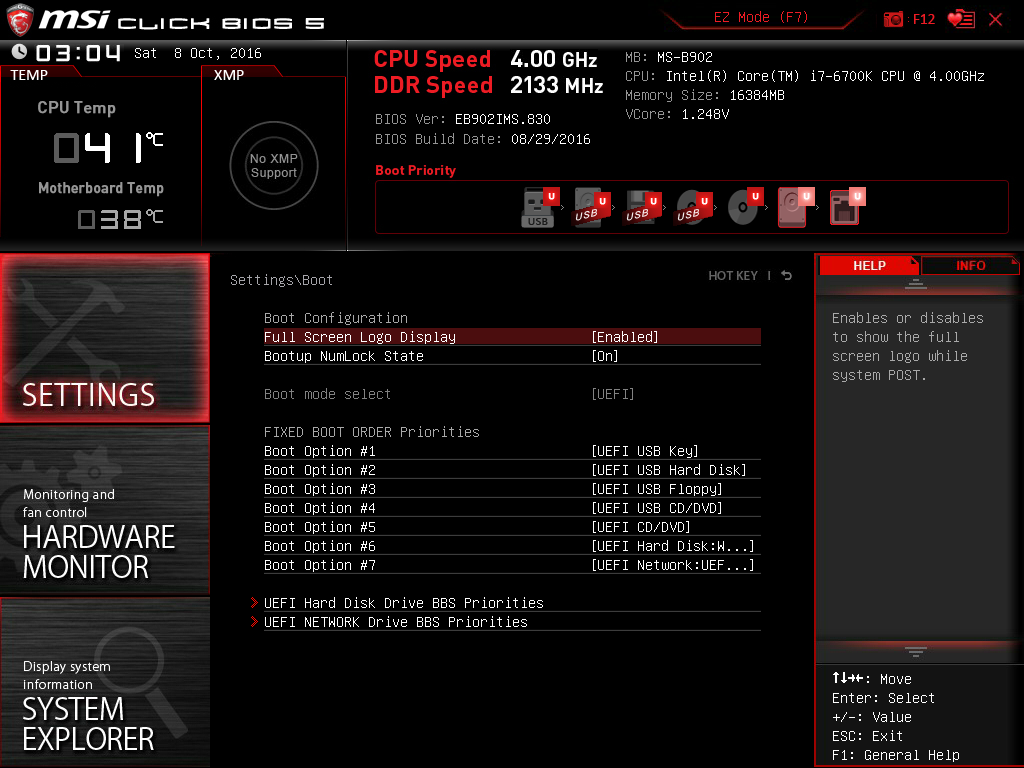
Task: Select the Hard Disk boot priority icon
Action: (796, 207)
